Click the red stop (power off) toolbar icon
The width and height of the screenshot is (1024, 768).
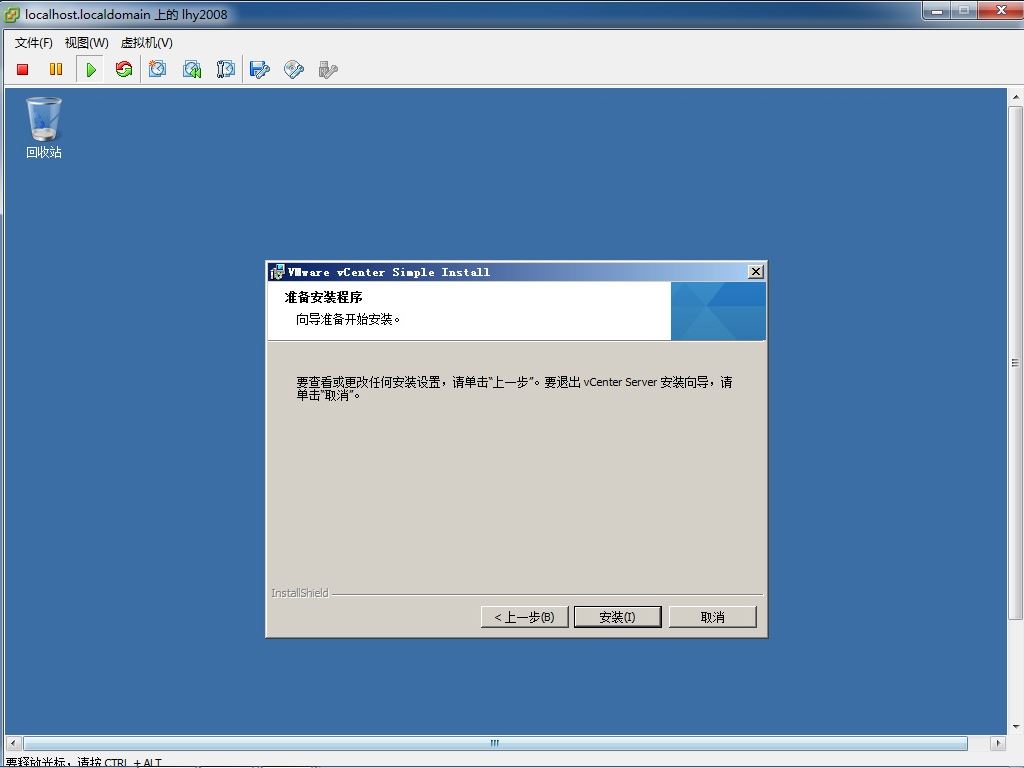pyautogui.click(x=23, y=69)
